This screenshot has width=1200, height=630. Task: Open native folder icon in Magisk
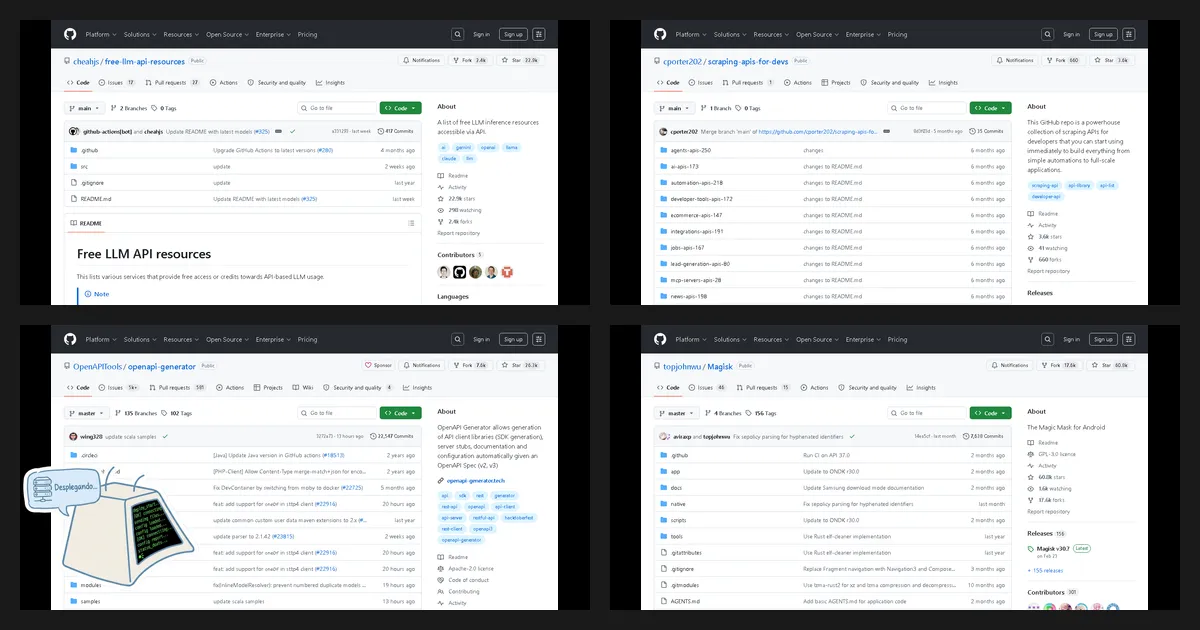(x=663, y=504)
